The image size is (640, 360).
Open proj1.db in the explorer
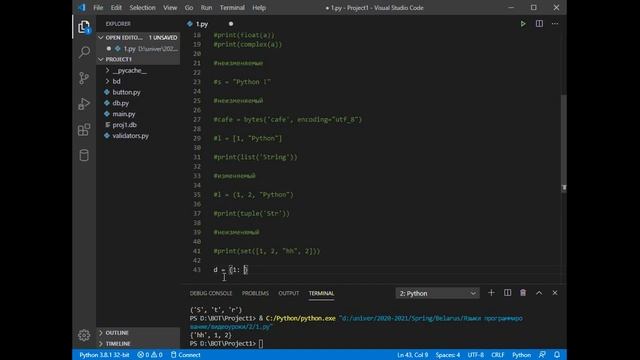coord(124,125)
